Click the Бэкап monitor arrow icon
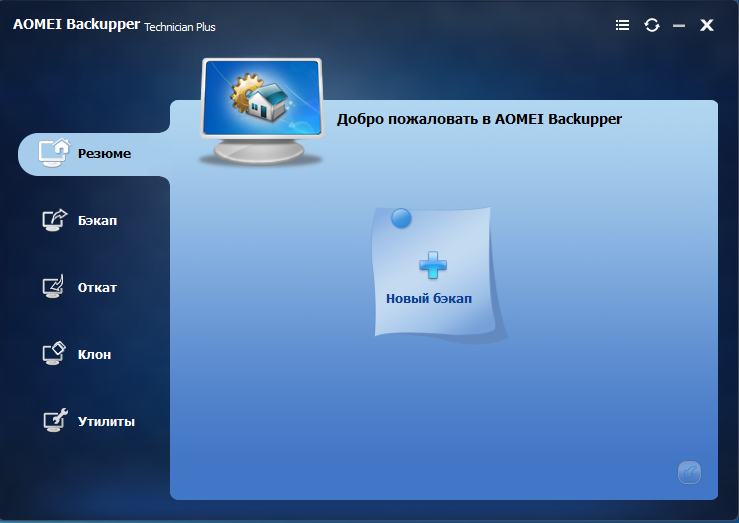The width and height of the screenshot is (739, 523). 55,220
